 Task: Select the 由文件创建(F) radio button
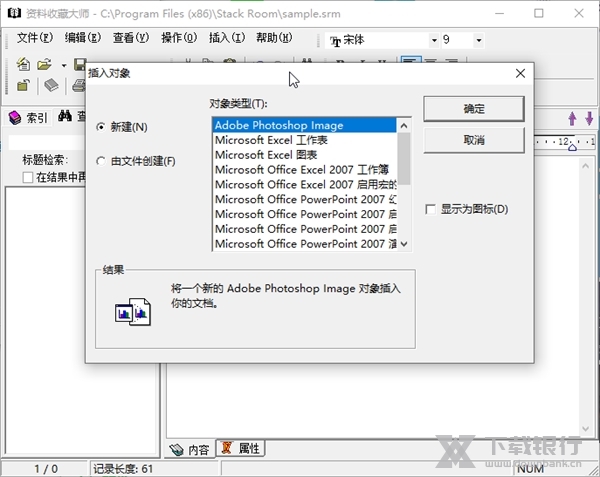click(x=101, y=161)
